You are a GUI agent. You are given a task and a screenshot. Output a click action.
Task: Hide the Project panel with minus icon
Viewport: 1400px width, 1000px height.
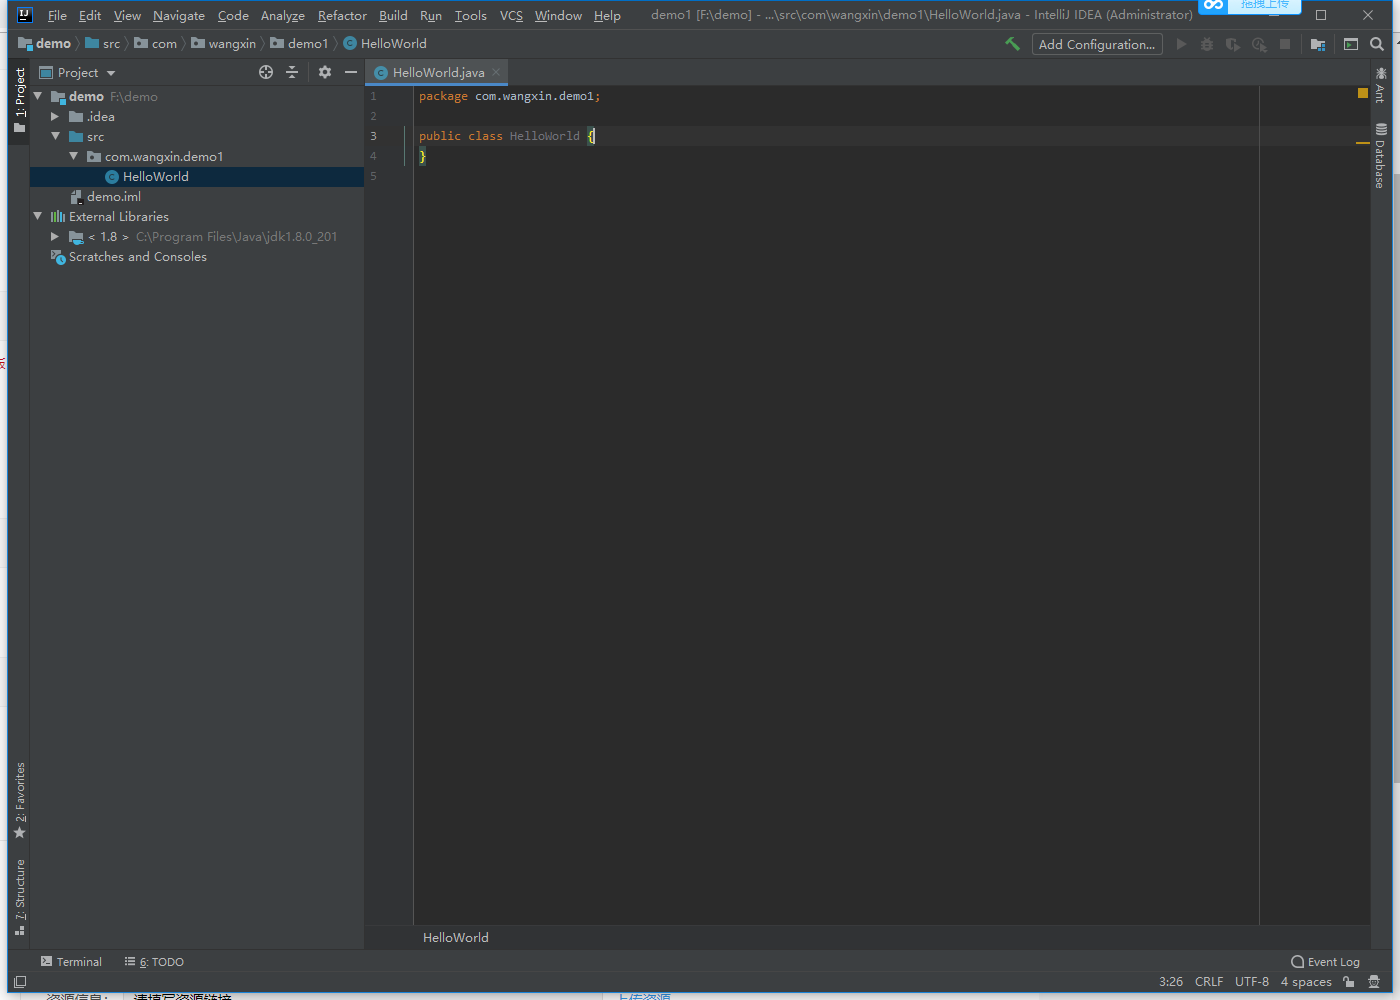coord(351,72)
